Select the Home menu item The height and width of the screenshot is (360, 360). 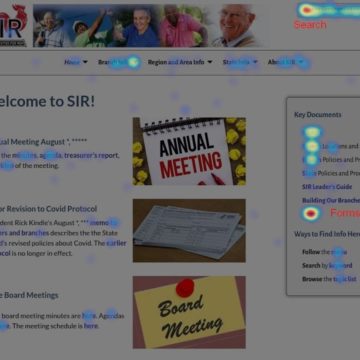(x=72, y=62)
